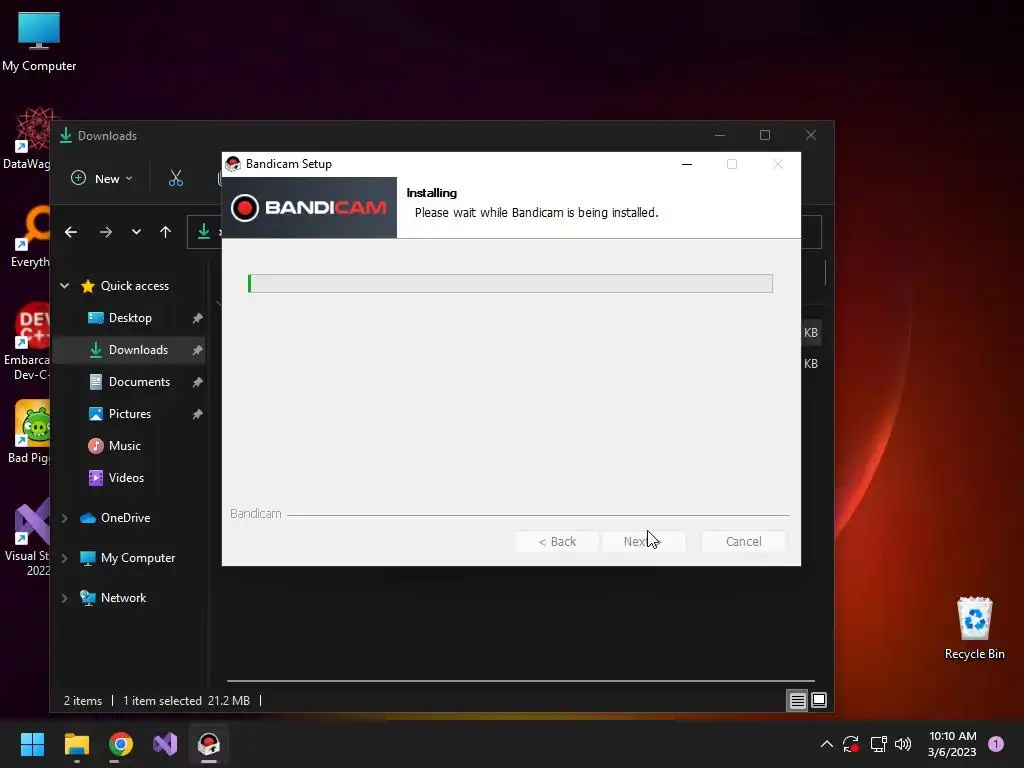Click the Cut scissors icon in File Explorer
1024x768 pixels.
(x=176, y=178)
